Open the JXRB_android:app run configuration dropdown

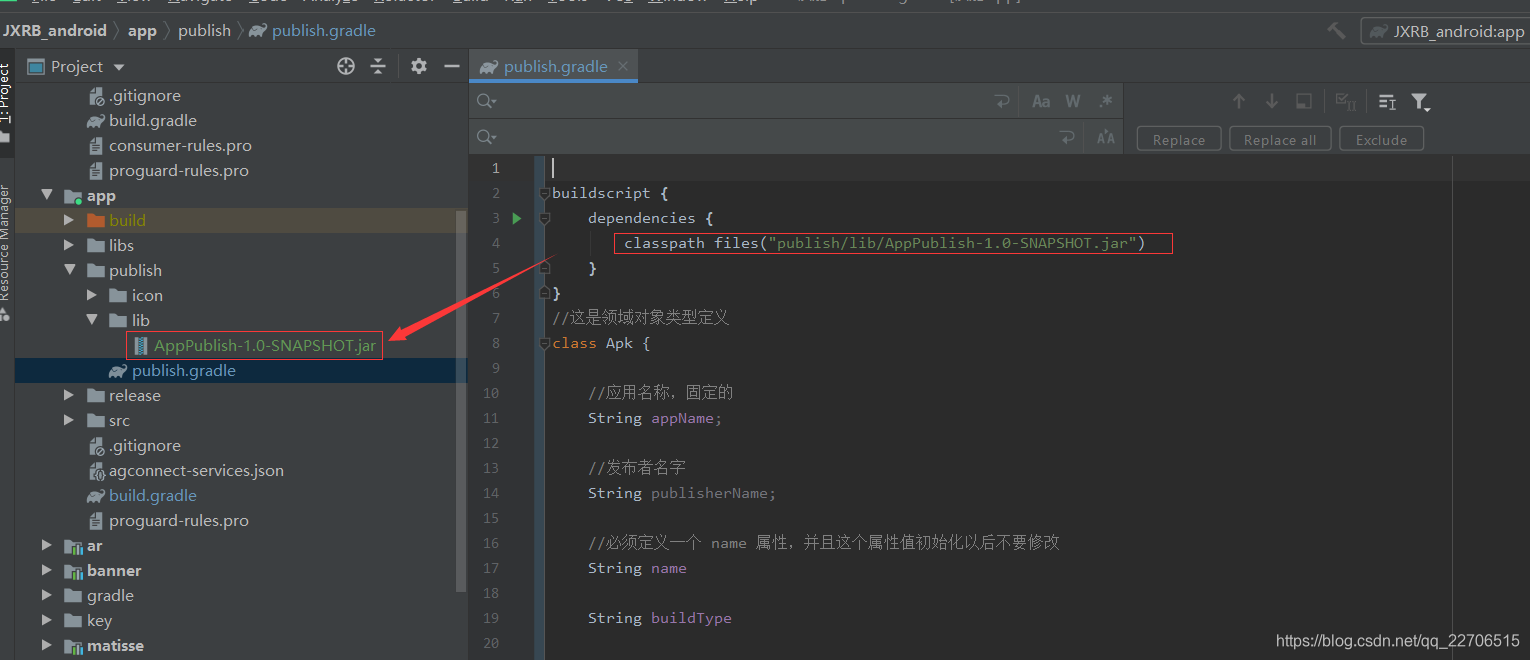point(1445,31)
